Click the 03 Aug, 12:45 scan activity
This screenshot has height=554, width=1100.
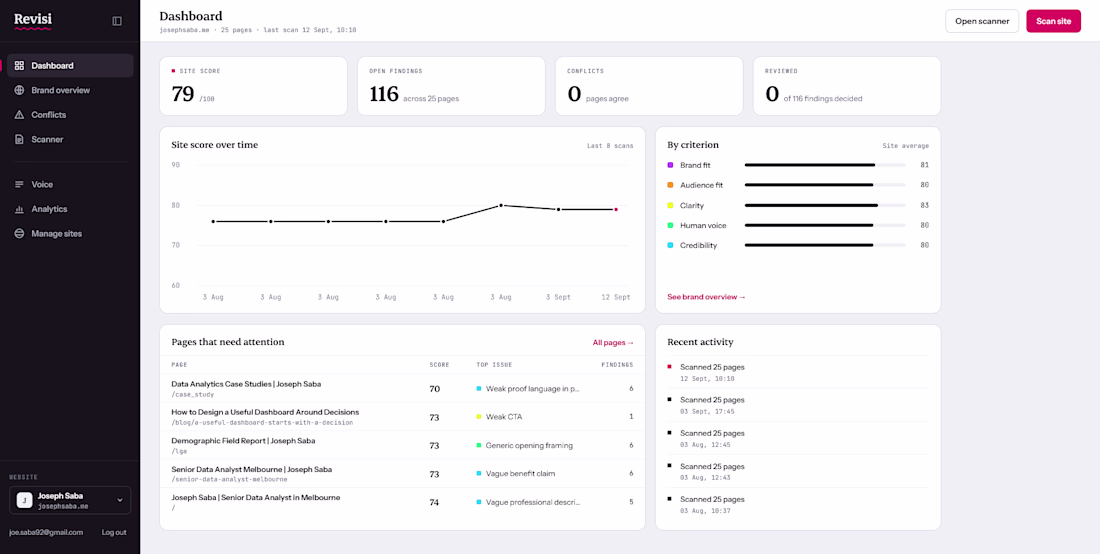pyautogui.click(x=798, y=438)
